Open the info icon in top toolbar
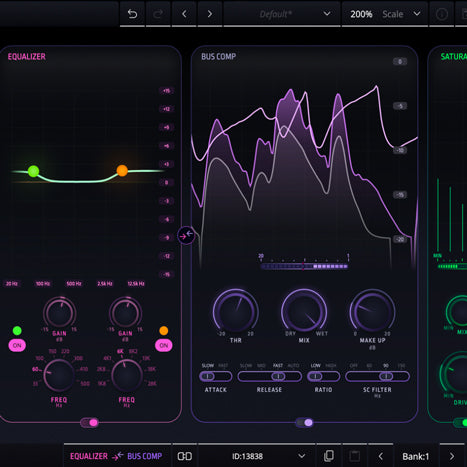 point(442,14)
